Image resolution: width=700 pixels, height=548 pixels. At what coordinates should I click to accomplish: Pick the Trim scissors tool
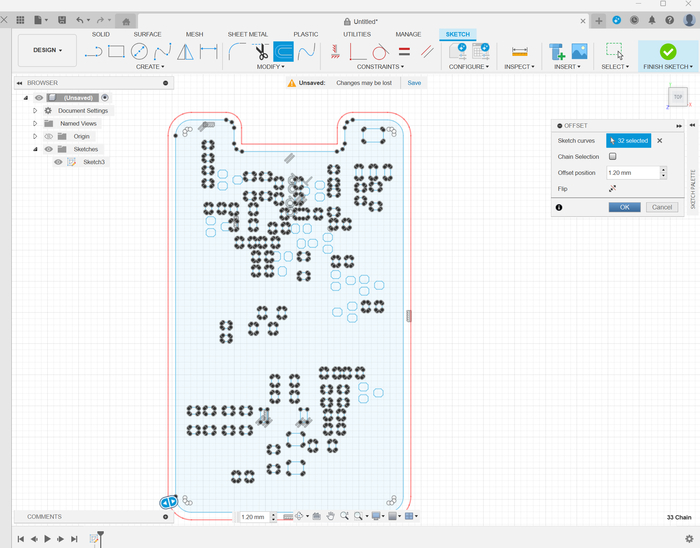click(261, 52)
